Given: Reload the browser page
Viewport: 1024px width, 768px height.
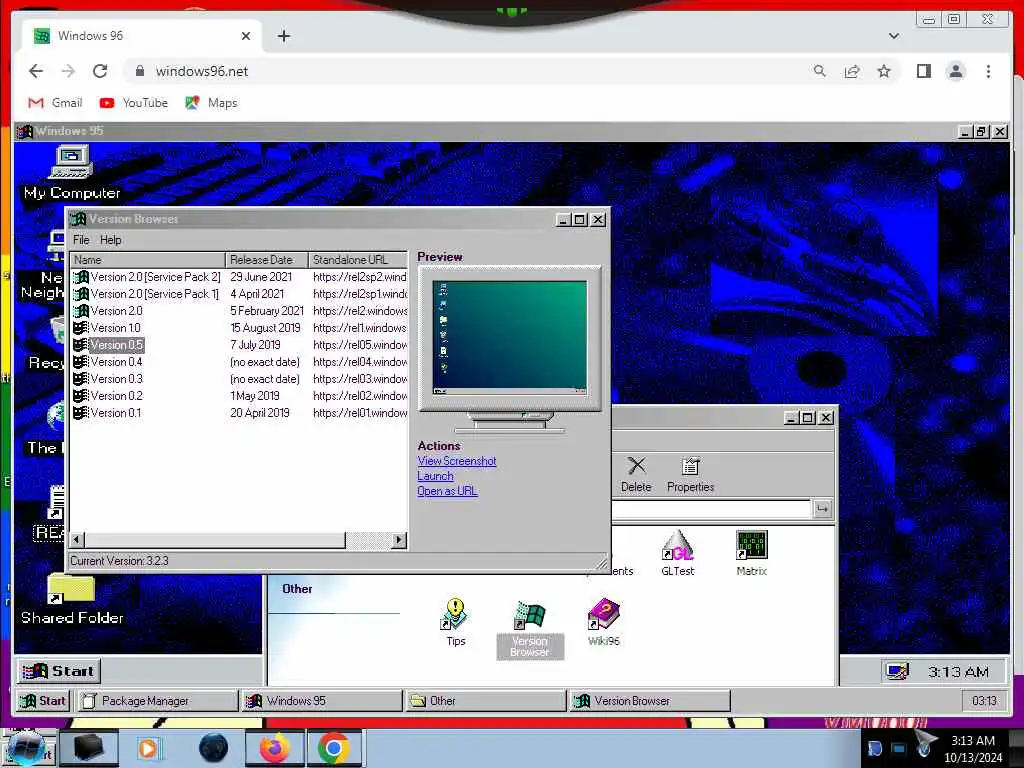Looking at the screenshot, I should [100, 71].
